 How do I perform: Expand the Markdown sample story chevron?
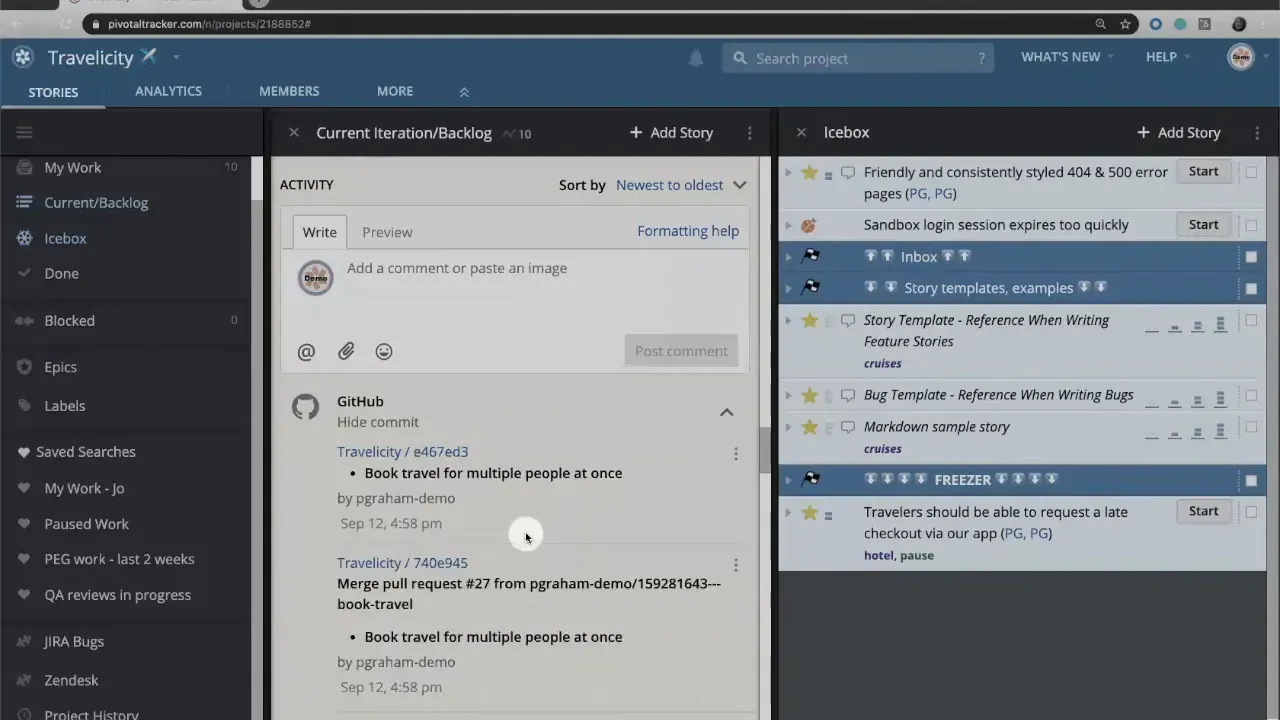point(788,427)
